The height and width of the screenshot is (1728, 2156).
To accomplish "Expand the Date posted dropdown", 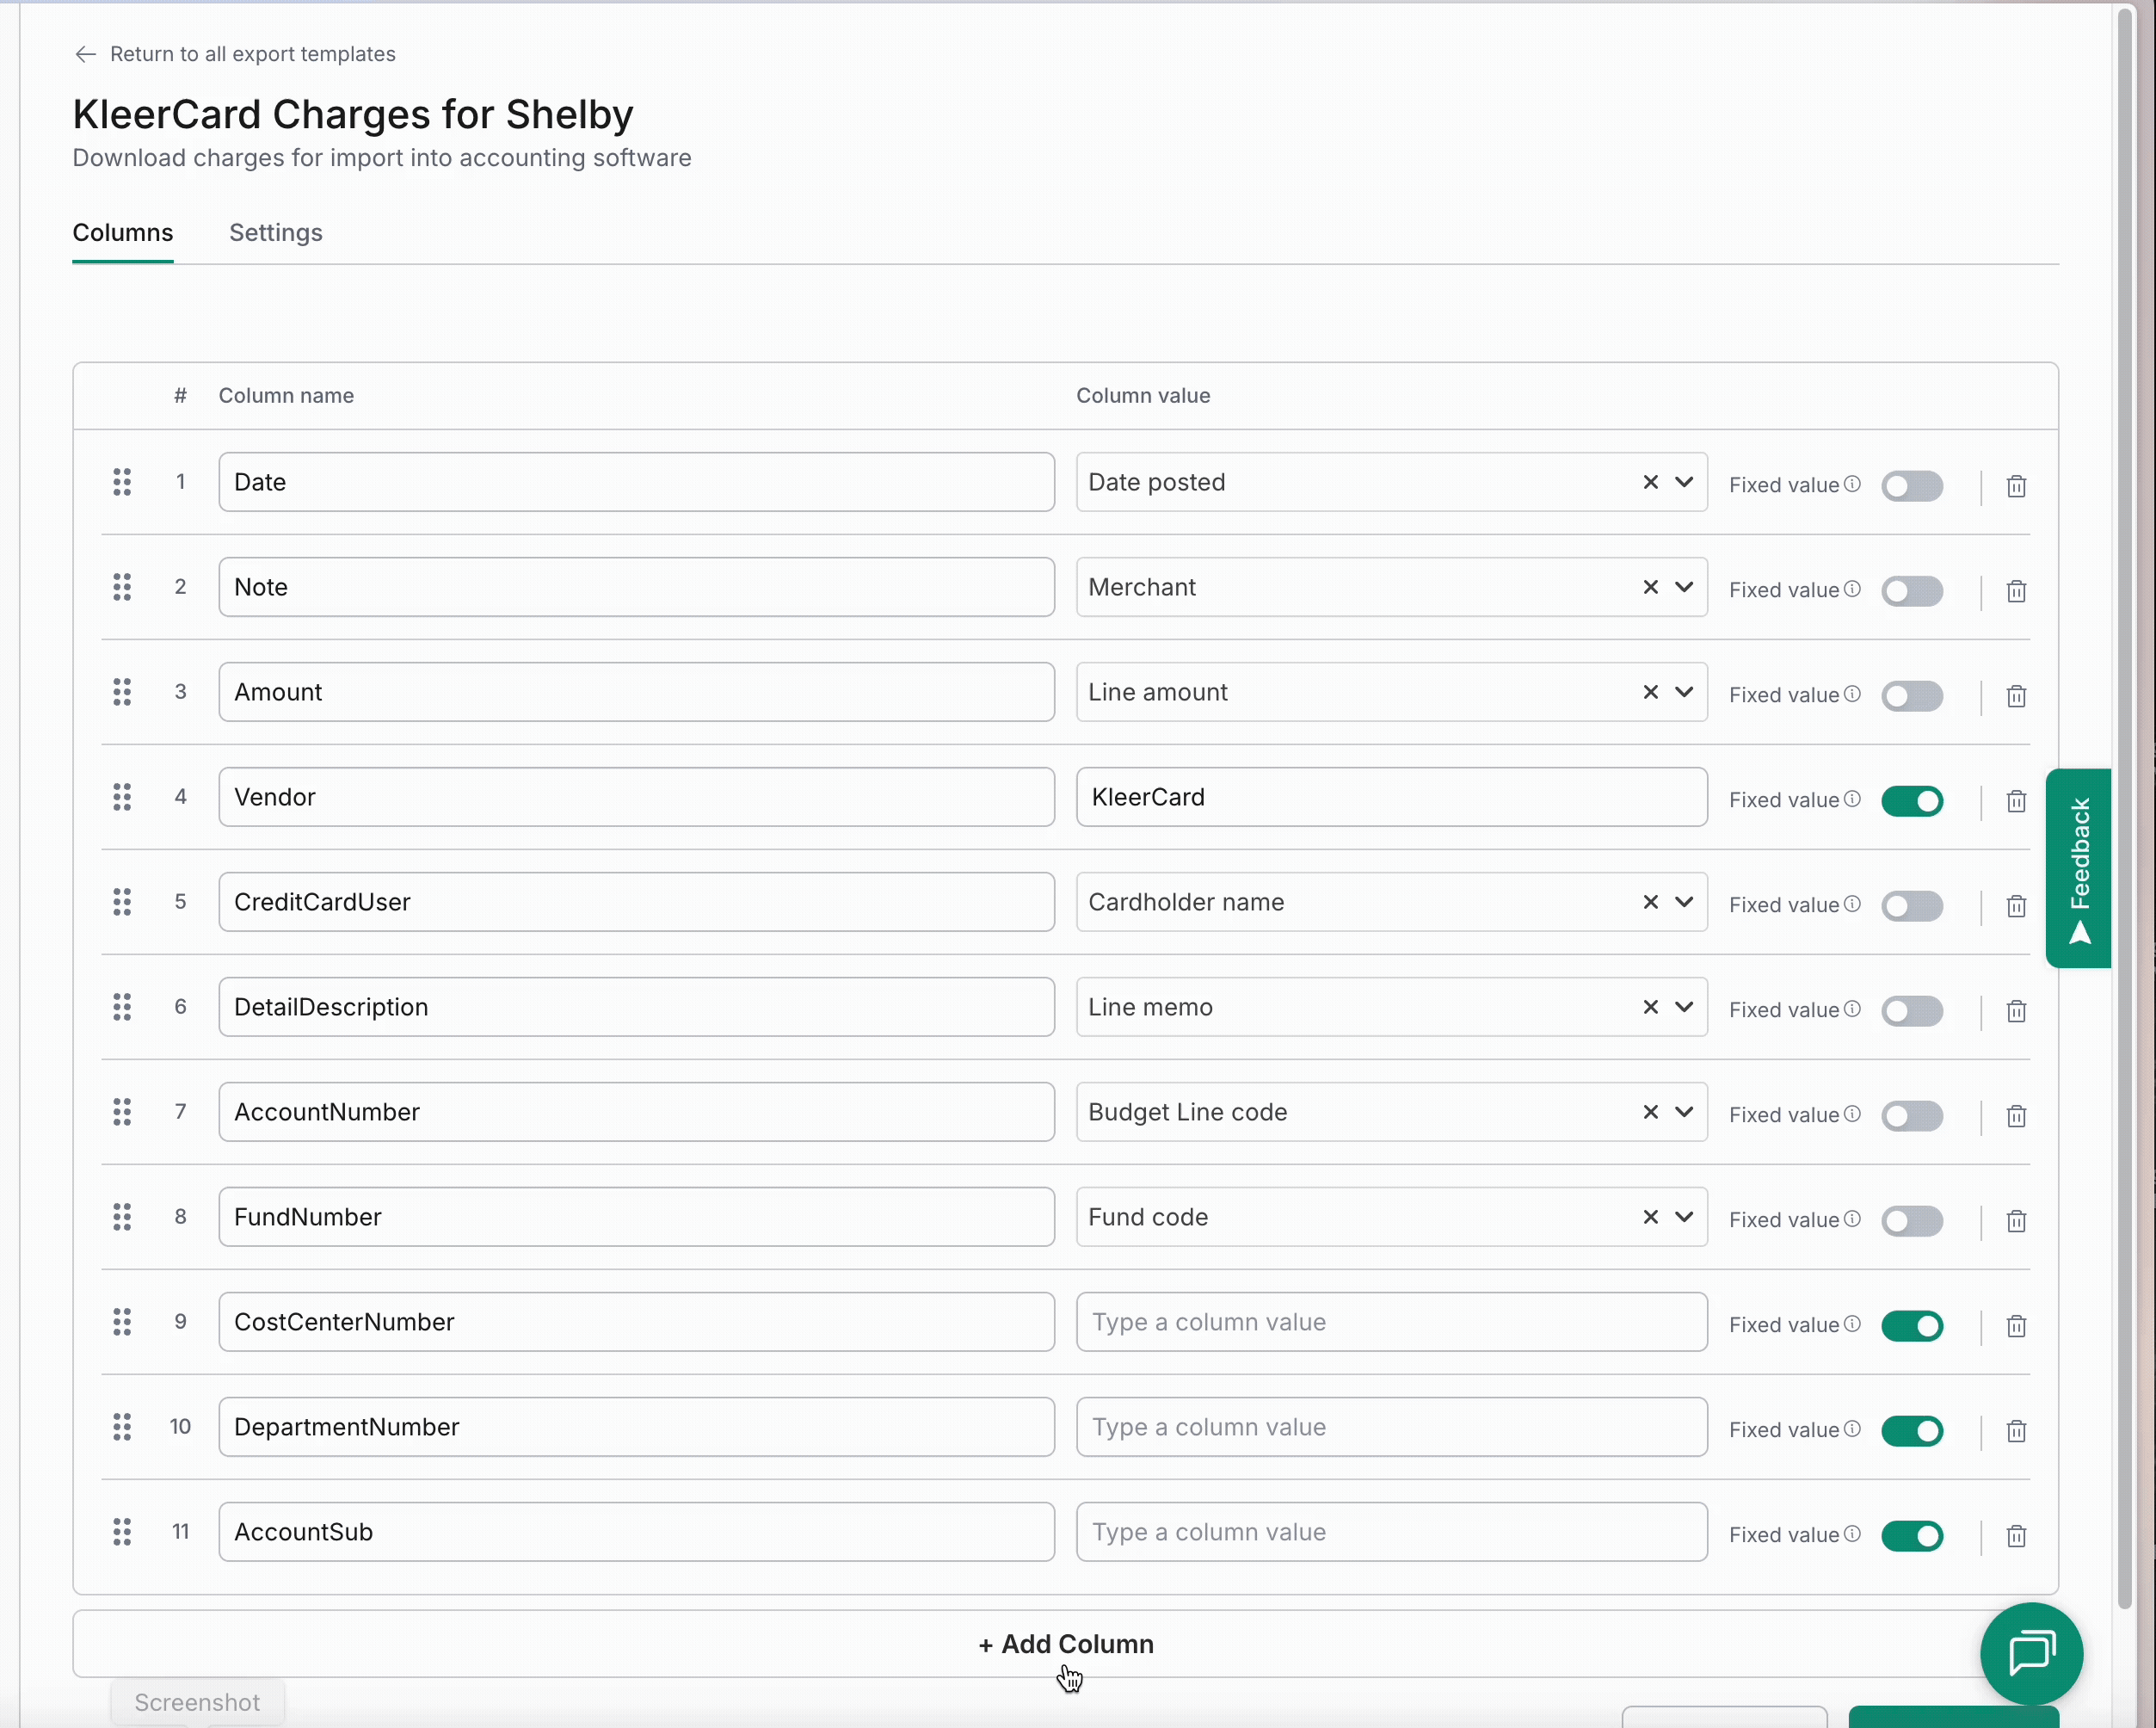I will tap(1684, 482).
